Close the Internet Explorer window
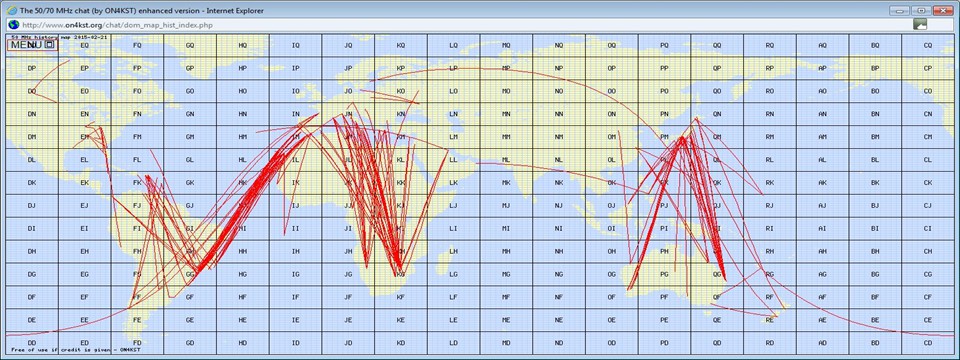960x360 pixels. tap(942, 10)
